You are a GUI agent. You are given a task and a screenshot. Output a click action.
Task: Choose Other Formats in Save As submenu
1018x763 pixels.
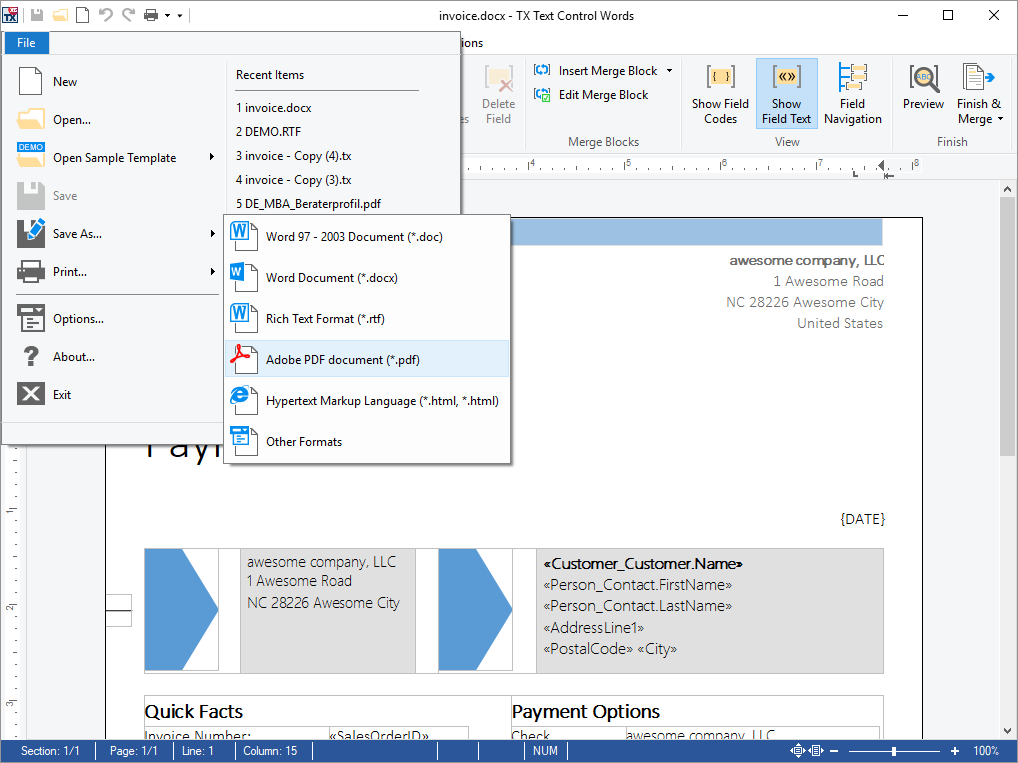tap(367, 442)
